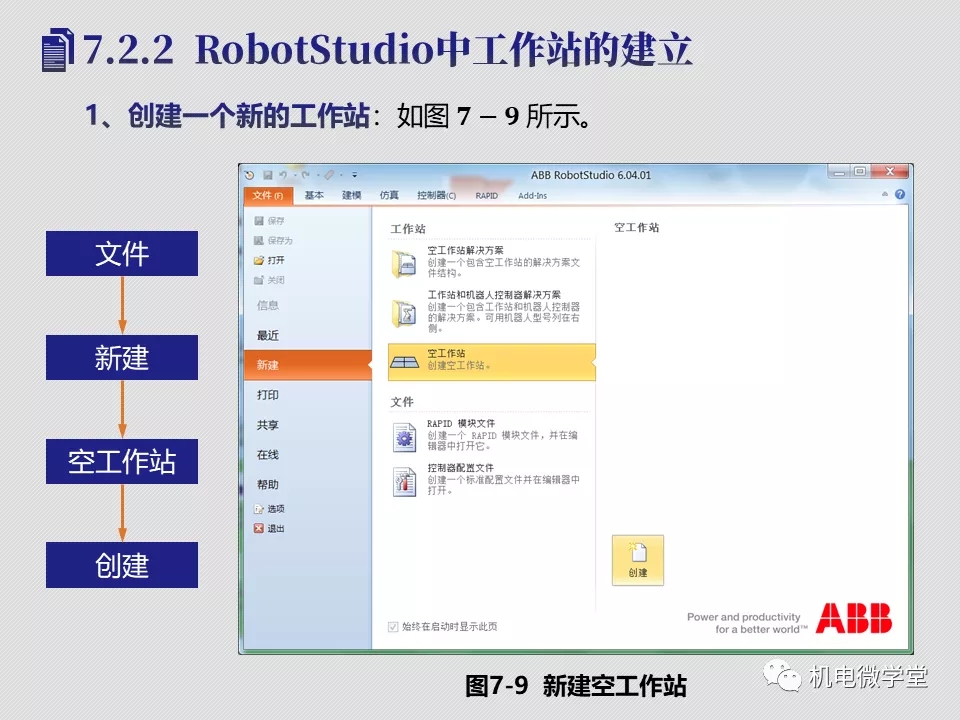This screenshot has width=960, height=720.
Task: Click the undo icon in title bar
Action: 283,175
